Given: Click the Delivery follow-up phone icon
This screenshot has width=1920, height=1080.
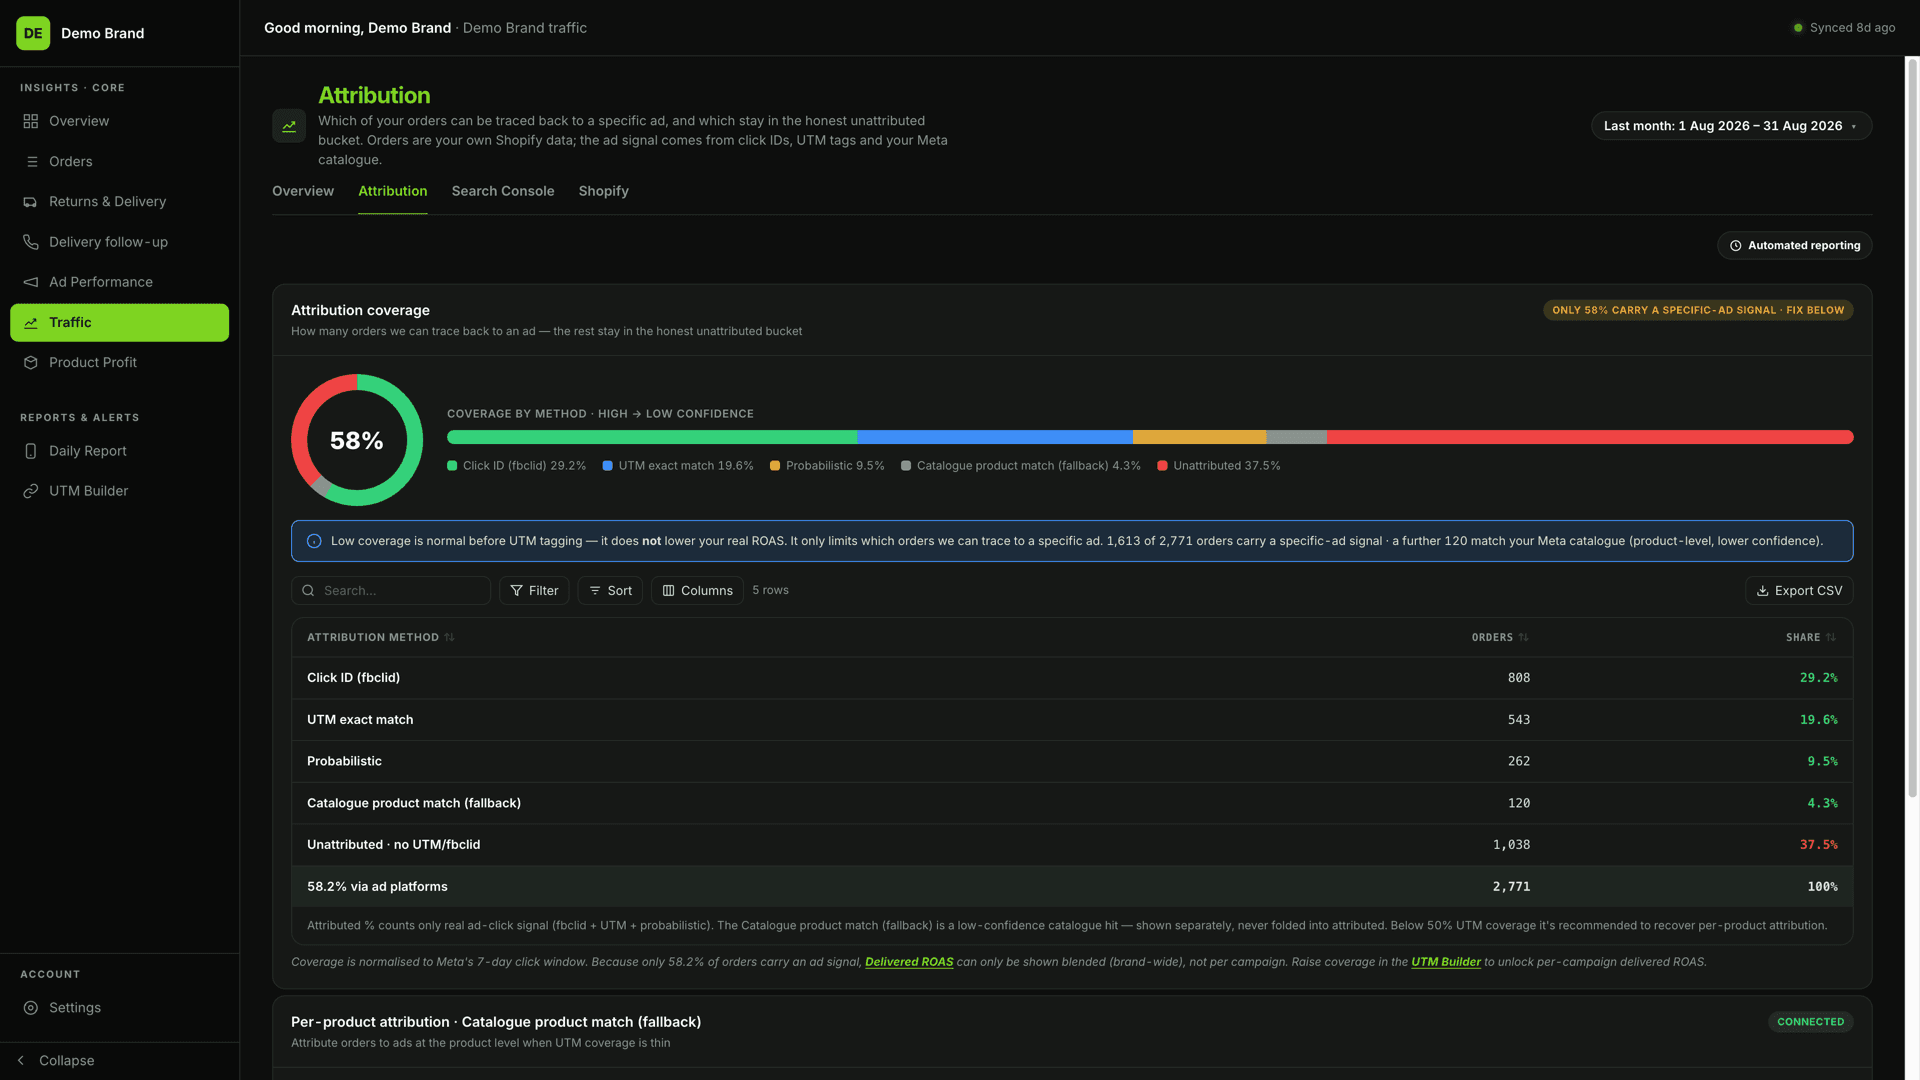Looking at the screenshot, I should (x=31, y=242).
